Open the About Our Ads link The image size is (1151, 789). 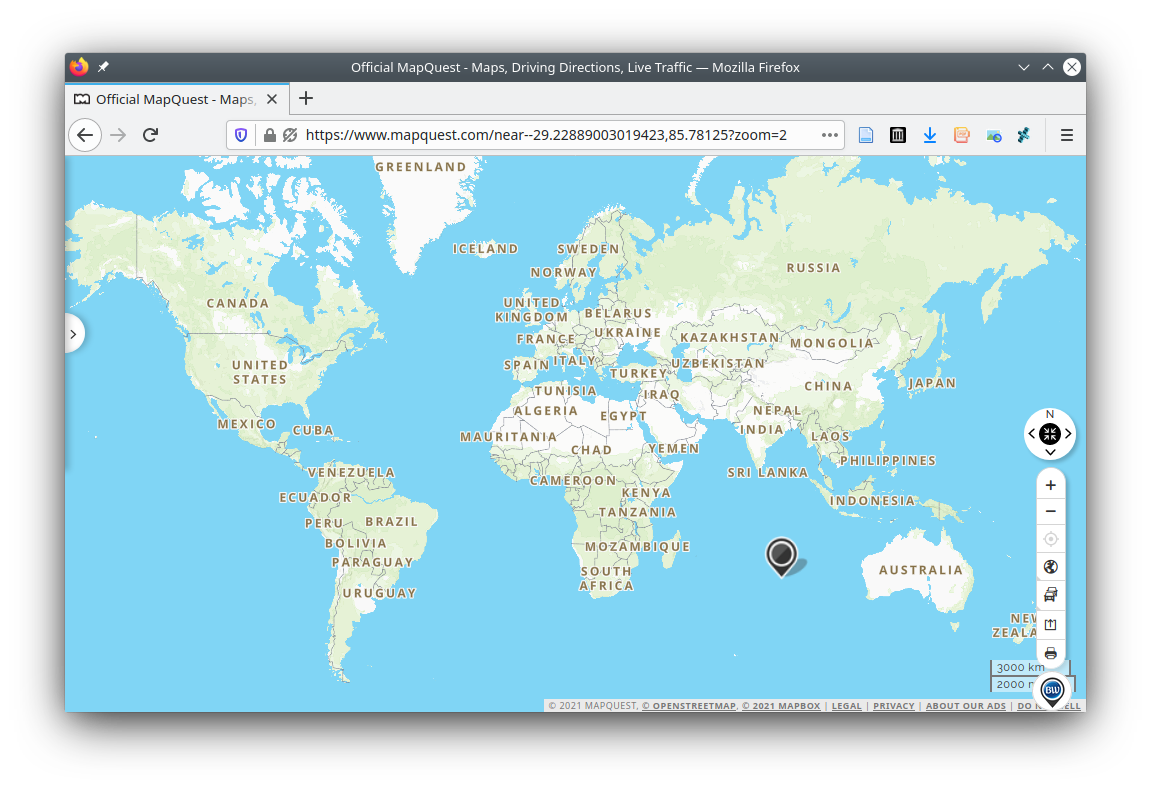click(965, 706)
